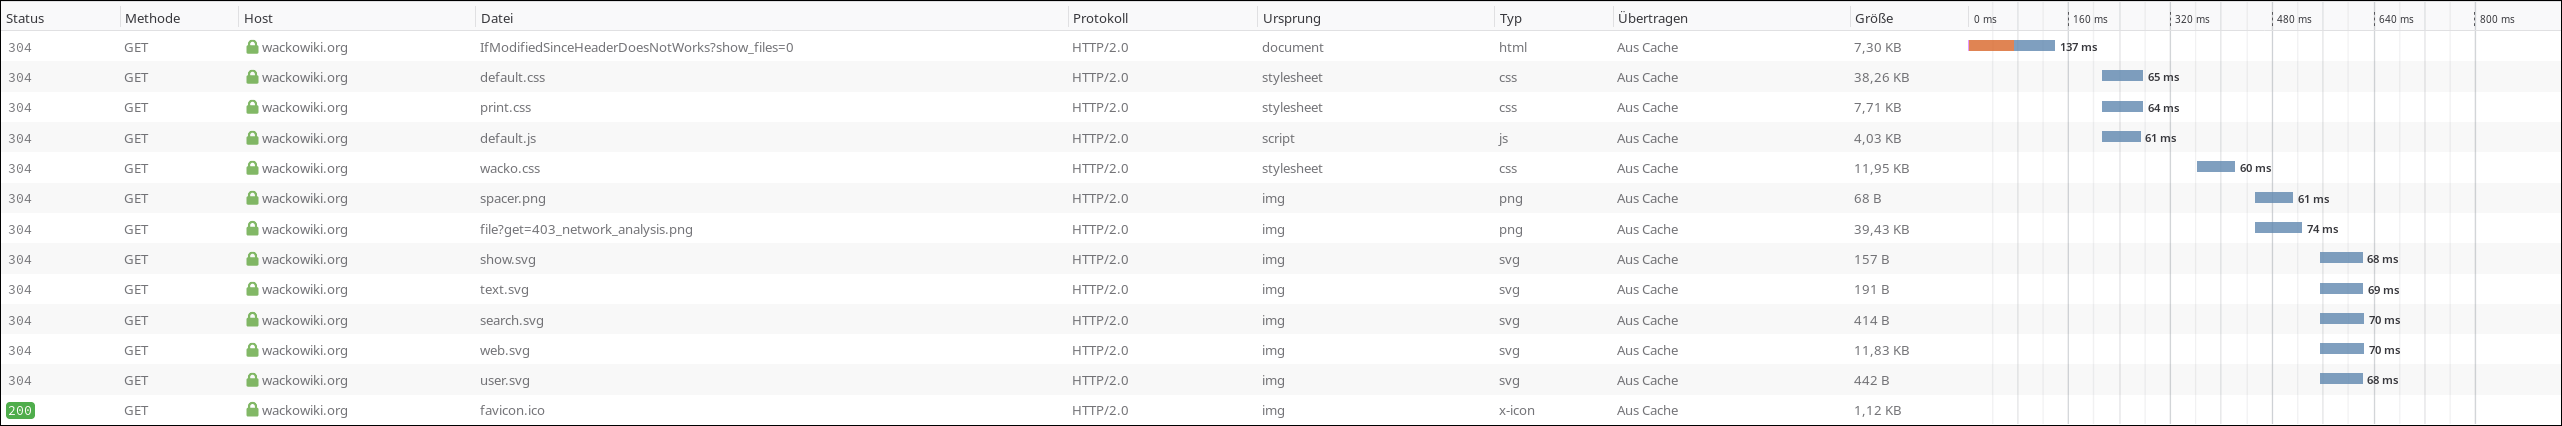Screen dimensions: 2562x426
Task: Click the green 200 status badge
Action: tap(20, 410)
